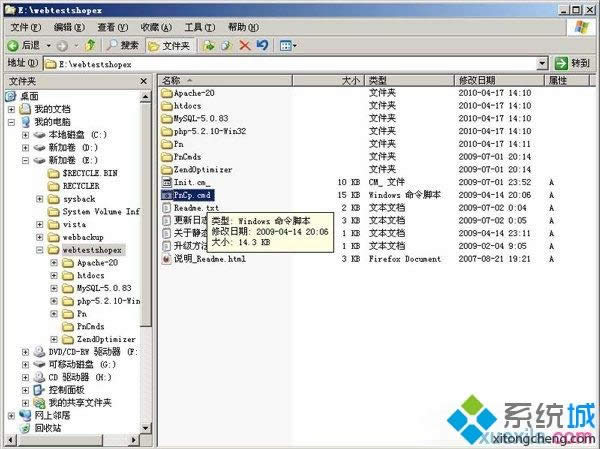Click the Undo toolbar icon
Image resolution: width=600 pixels, height=449 pixels.
click(262, 45)
